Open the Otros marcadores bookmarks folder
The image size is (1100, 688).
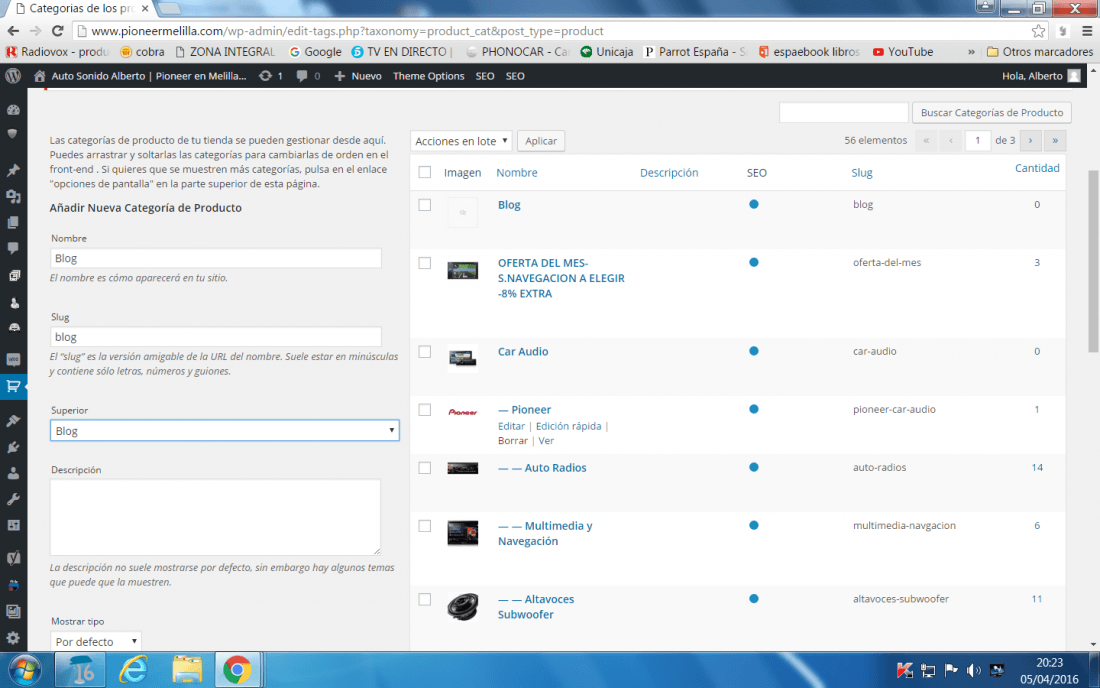tap(1040, 52)
